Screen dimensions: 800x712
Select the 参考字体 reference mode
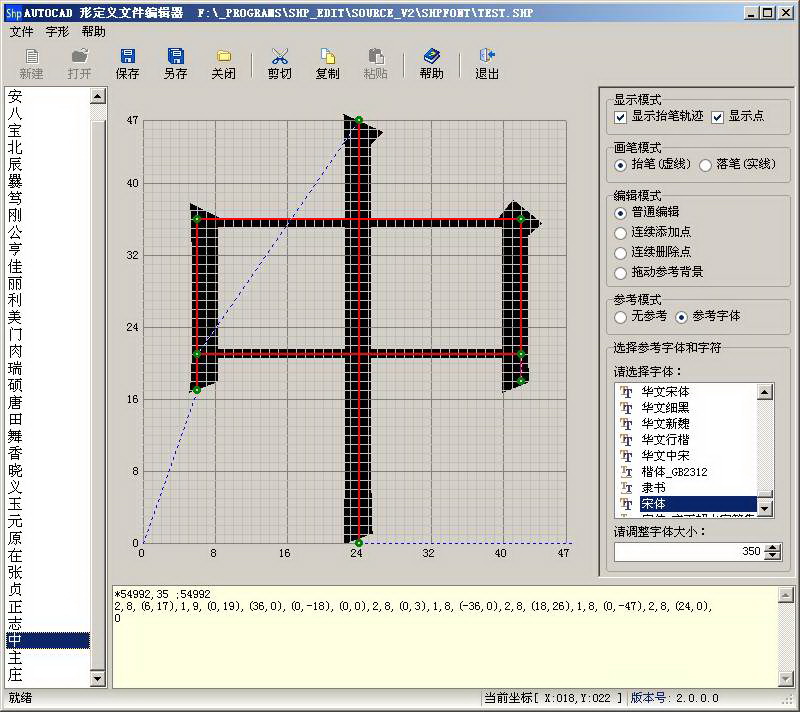coord(681,317)
